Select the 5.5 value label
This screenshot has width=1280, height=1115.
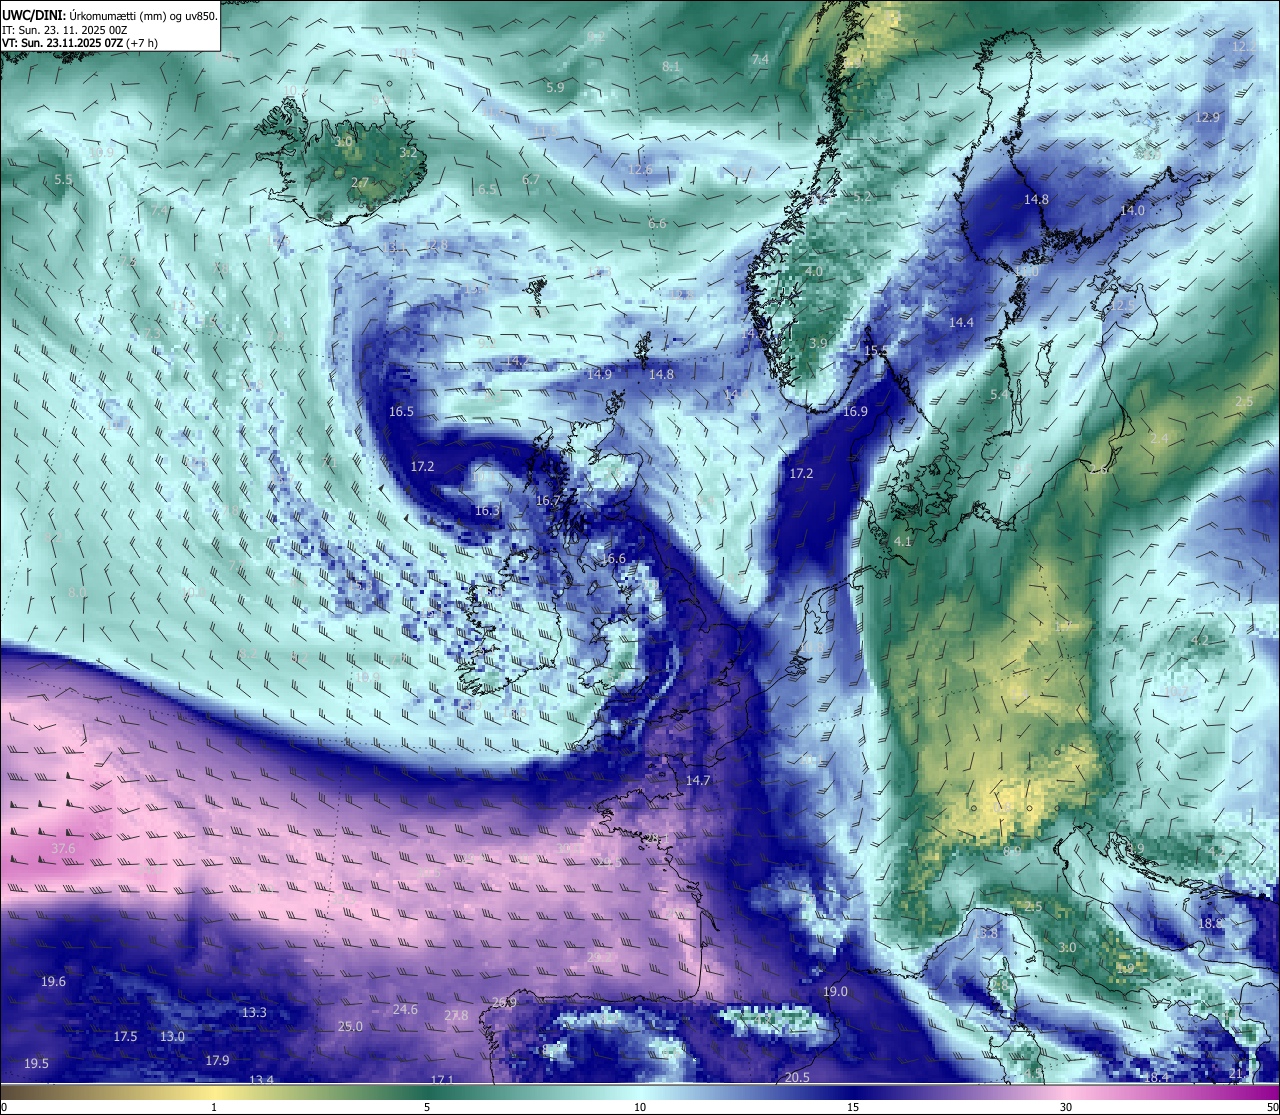point(63,180)
